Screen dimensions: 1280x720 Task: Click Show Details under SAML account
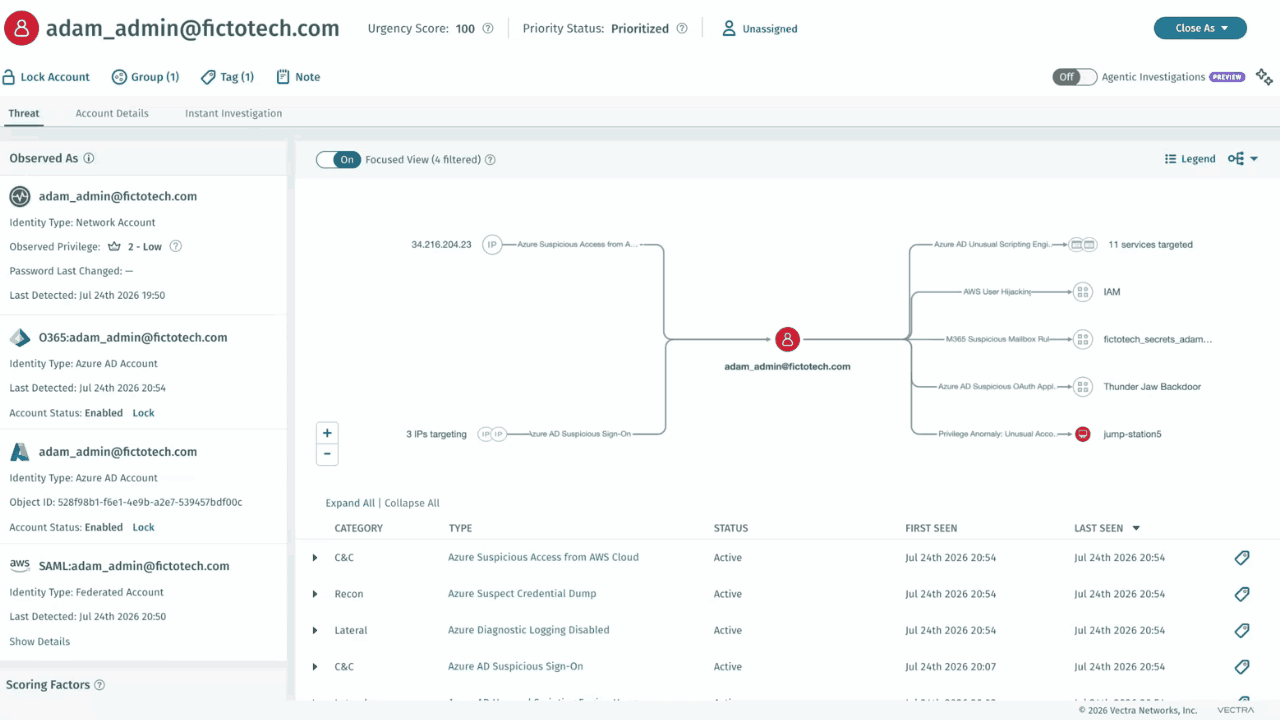click(x=40, y=642)
